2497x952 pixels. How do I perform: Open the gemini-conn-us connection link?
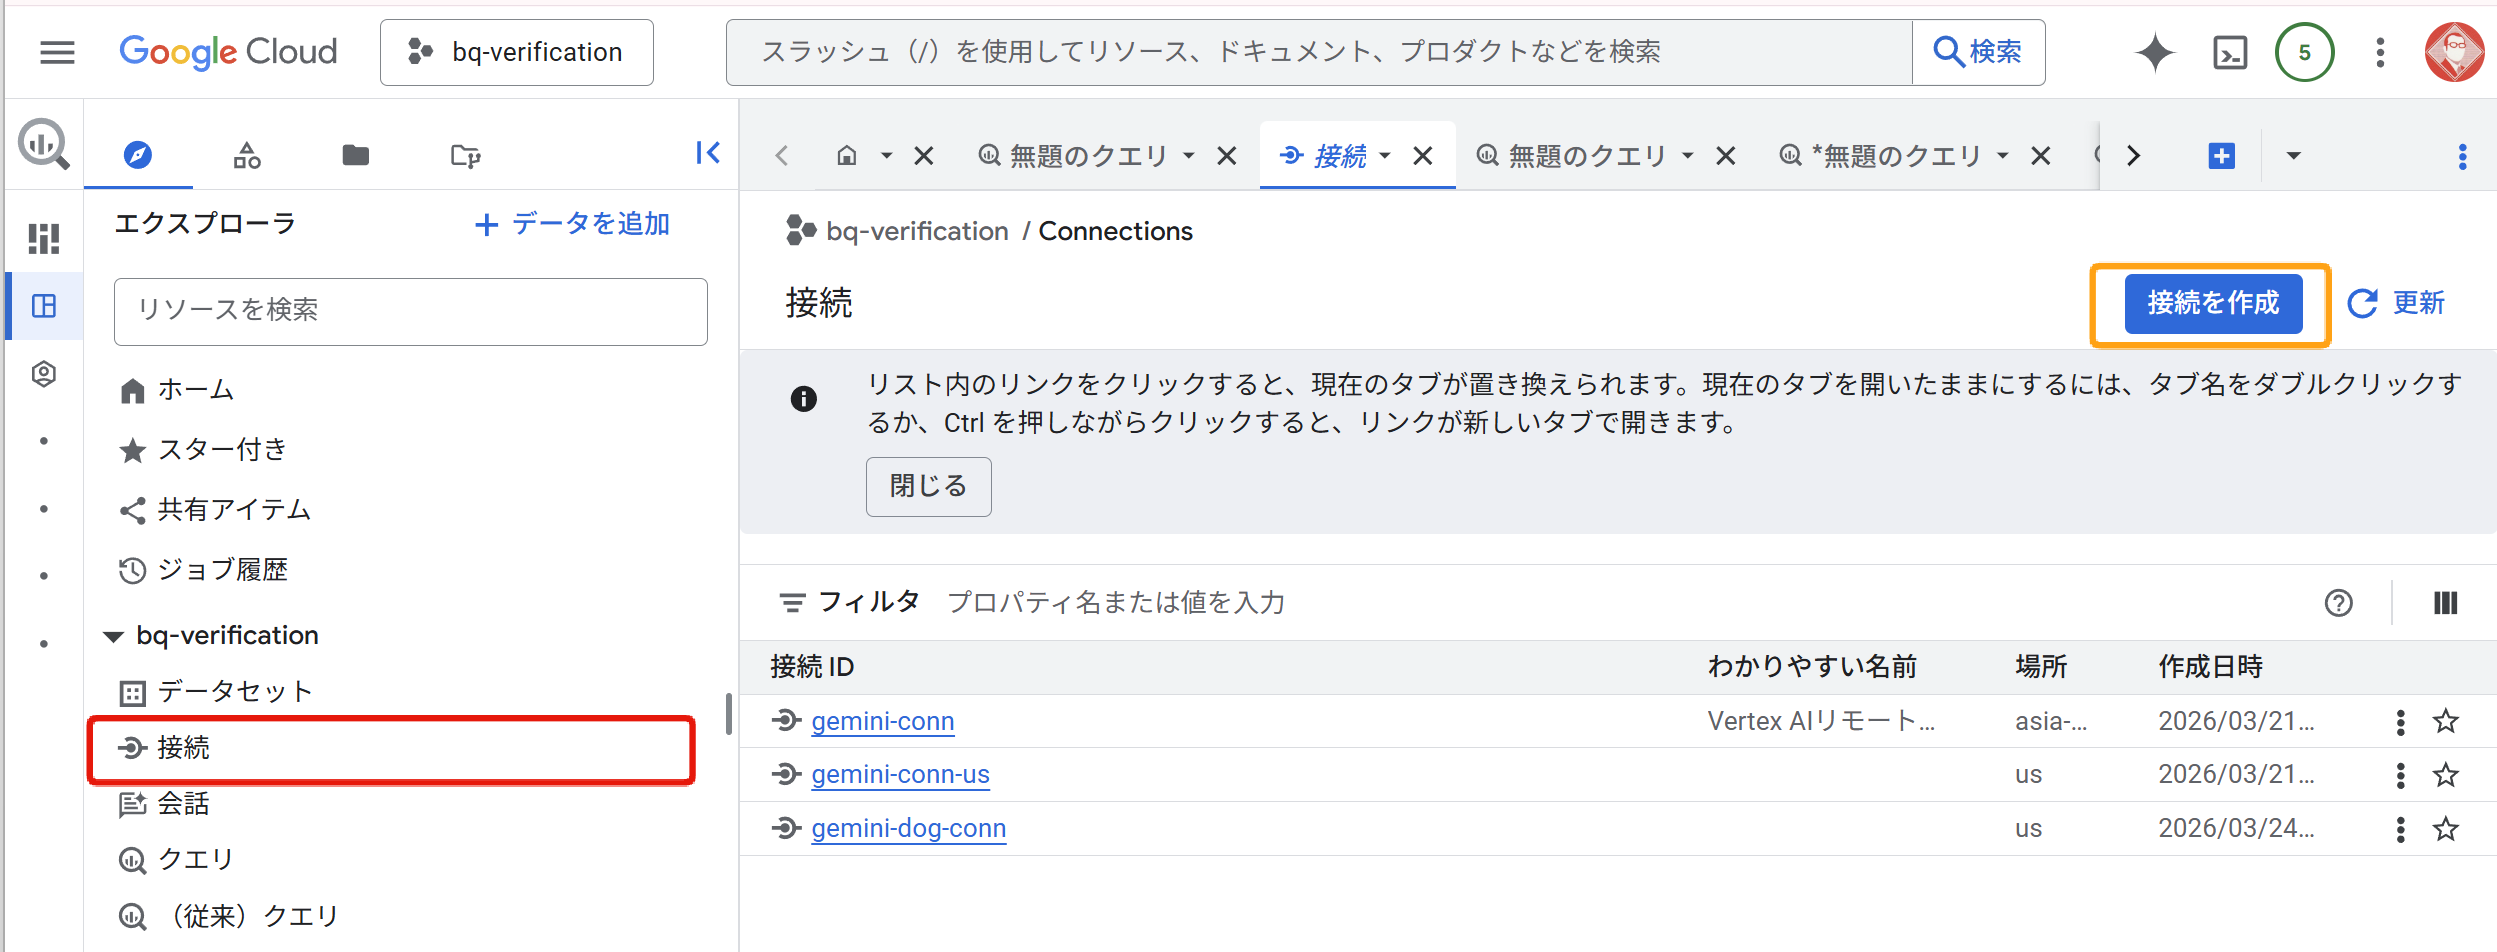901,775
